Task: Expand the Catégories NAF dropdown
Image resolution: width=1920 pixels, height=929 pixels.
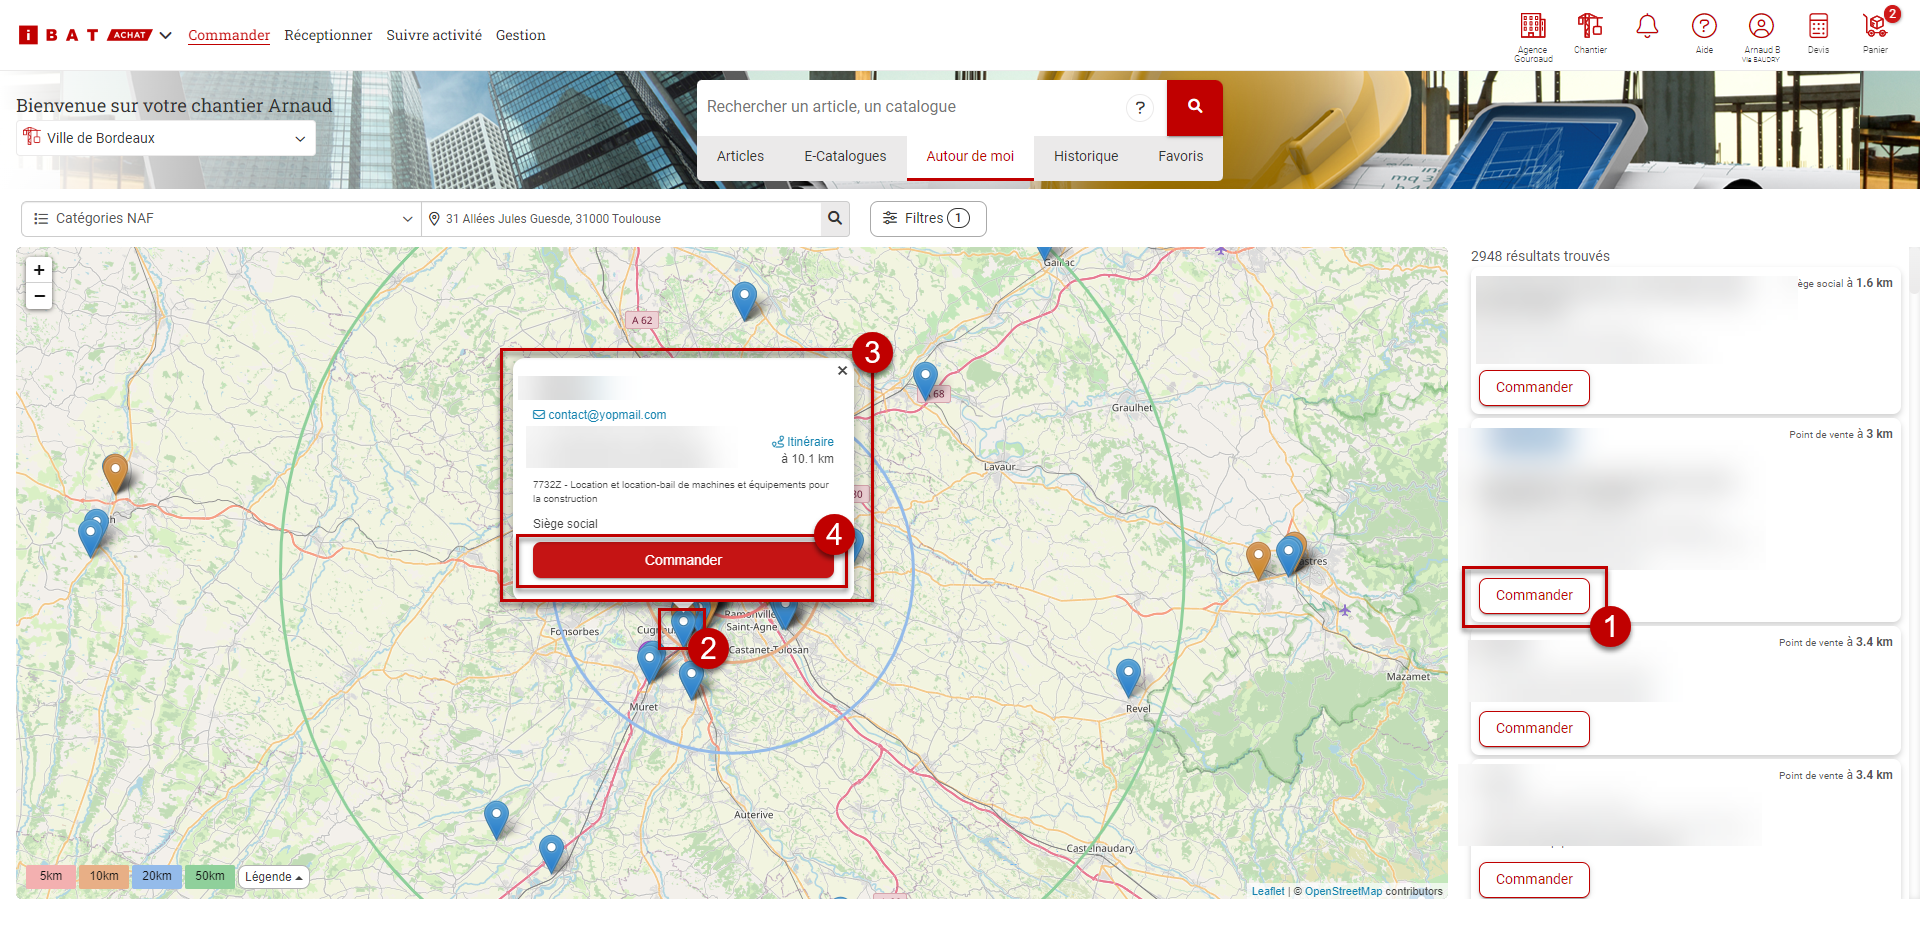Action: point(221,219)
